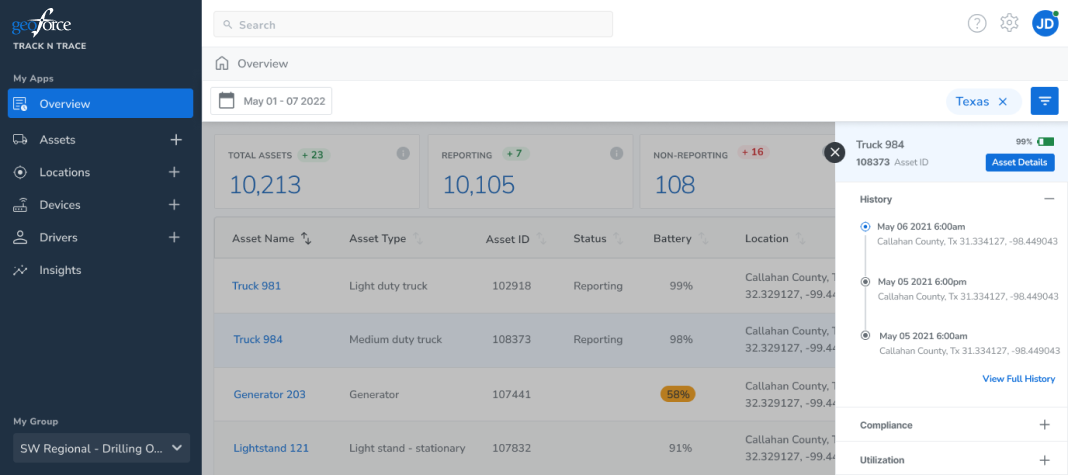Open the SW Regional group dropdown
1068x476 pixels.
point(101,448)
